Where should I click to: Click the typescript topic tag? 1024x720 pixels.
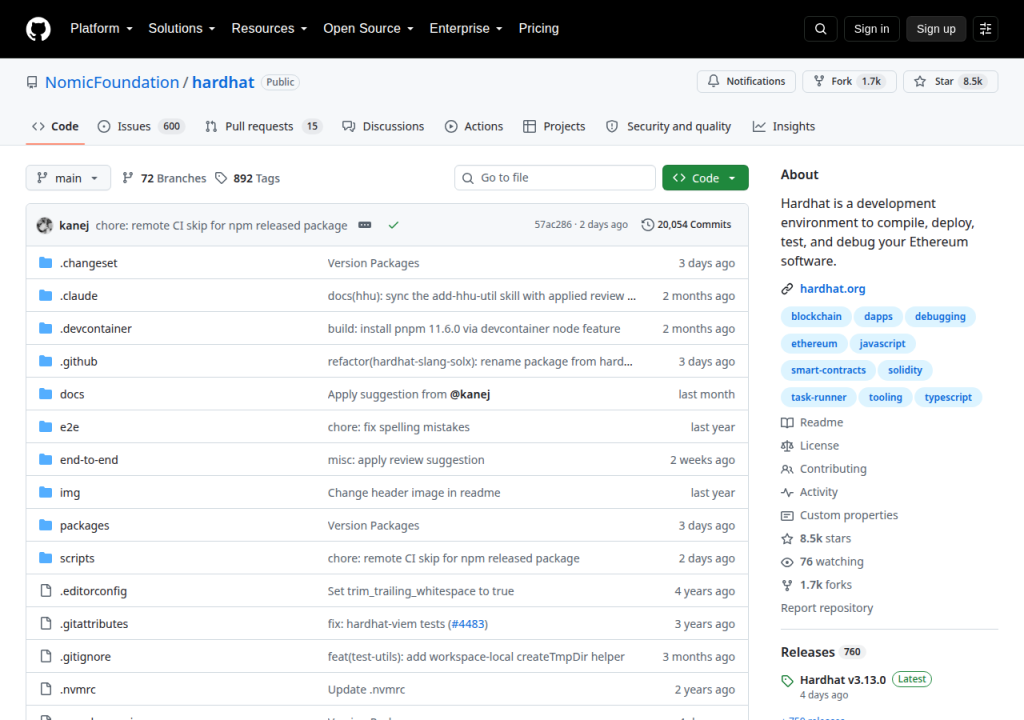948,397
